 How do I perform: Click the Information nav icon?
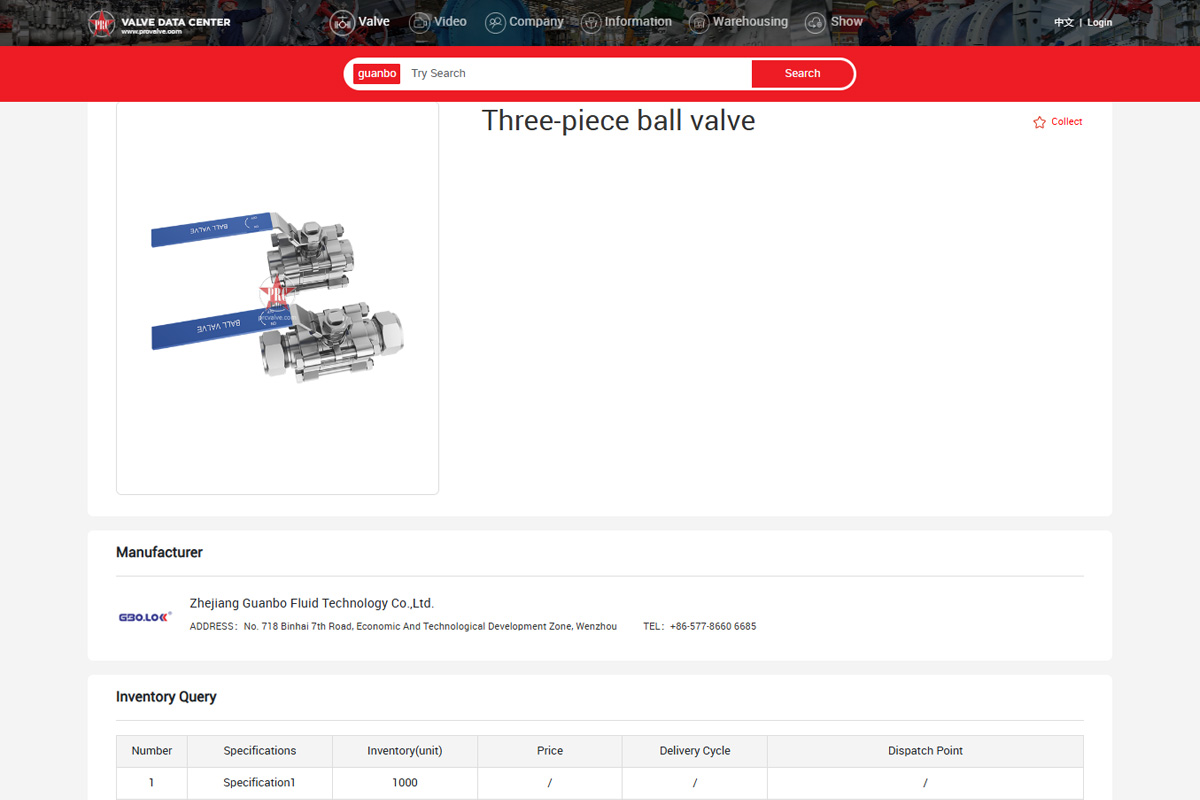(x=591, y=22)
